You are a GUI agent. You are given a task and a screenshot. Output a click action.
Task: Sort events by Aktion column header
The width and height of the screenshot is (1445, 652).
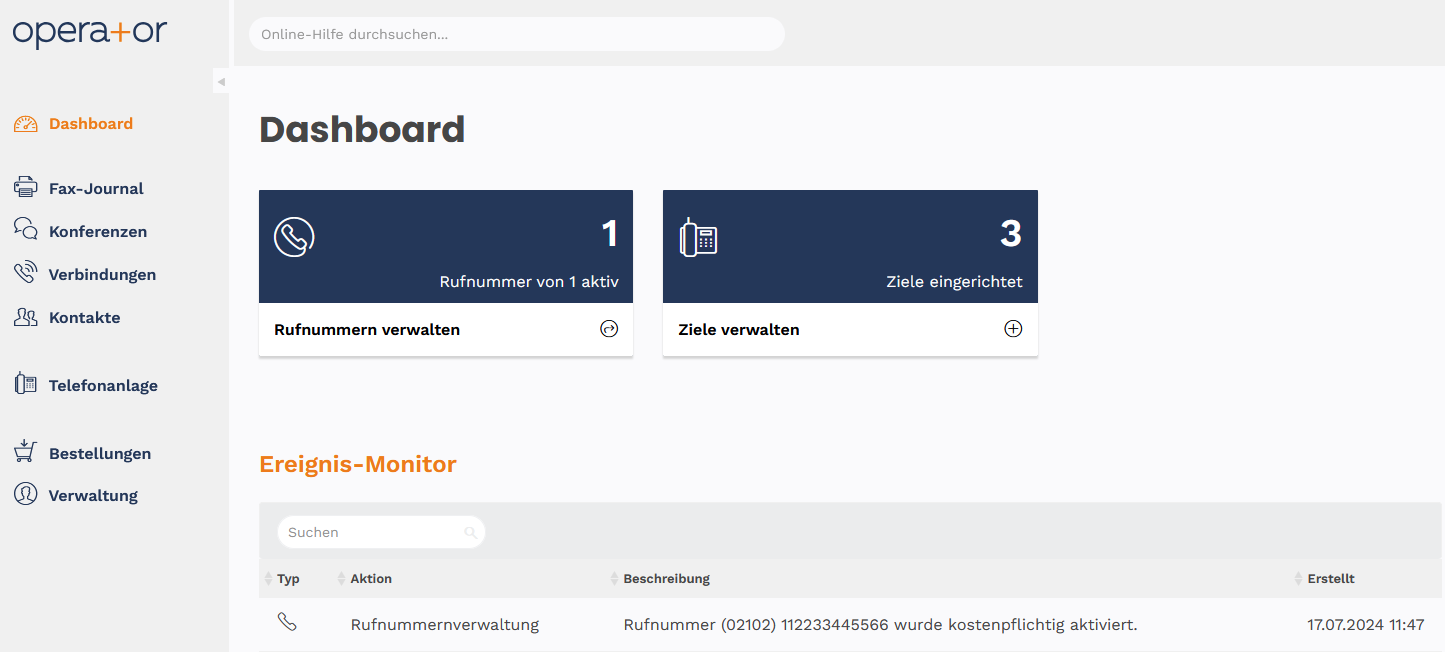point(371,579)
